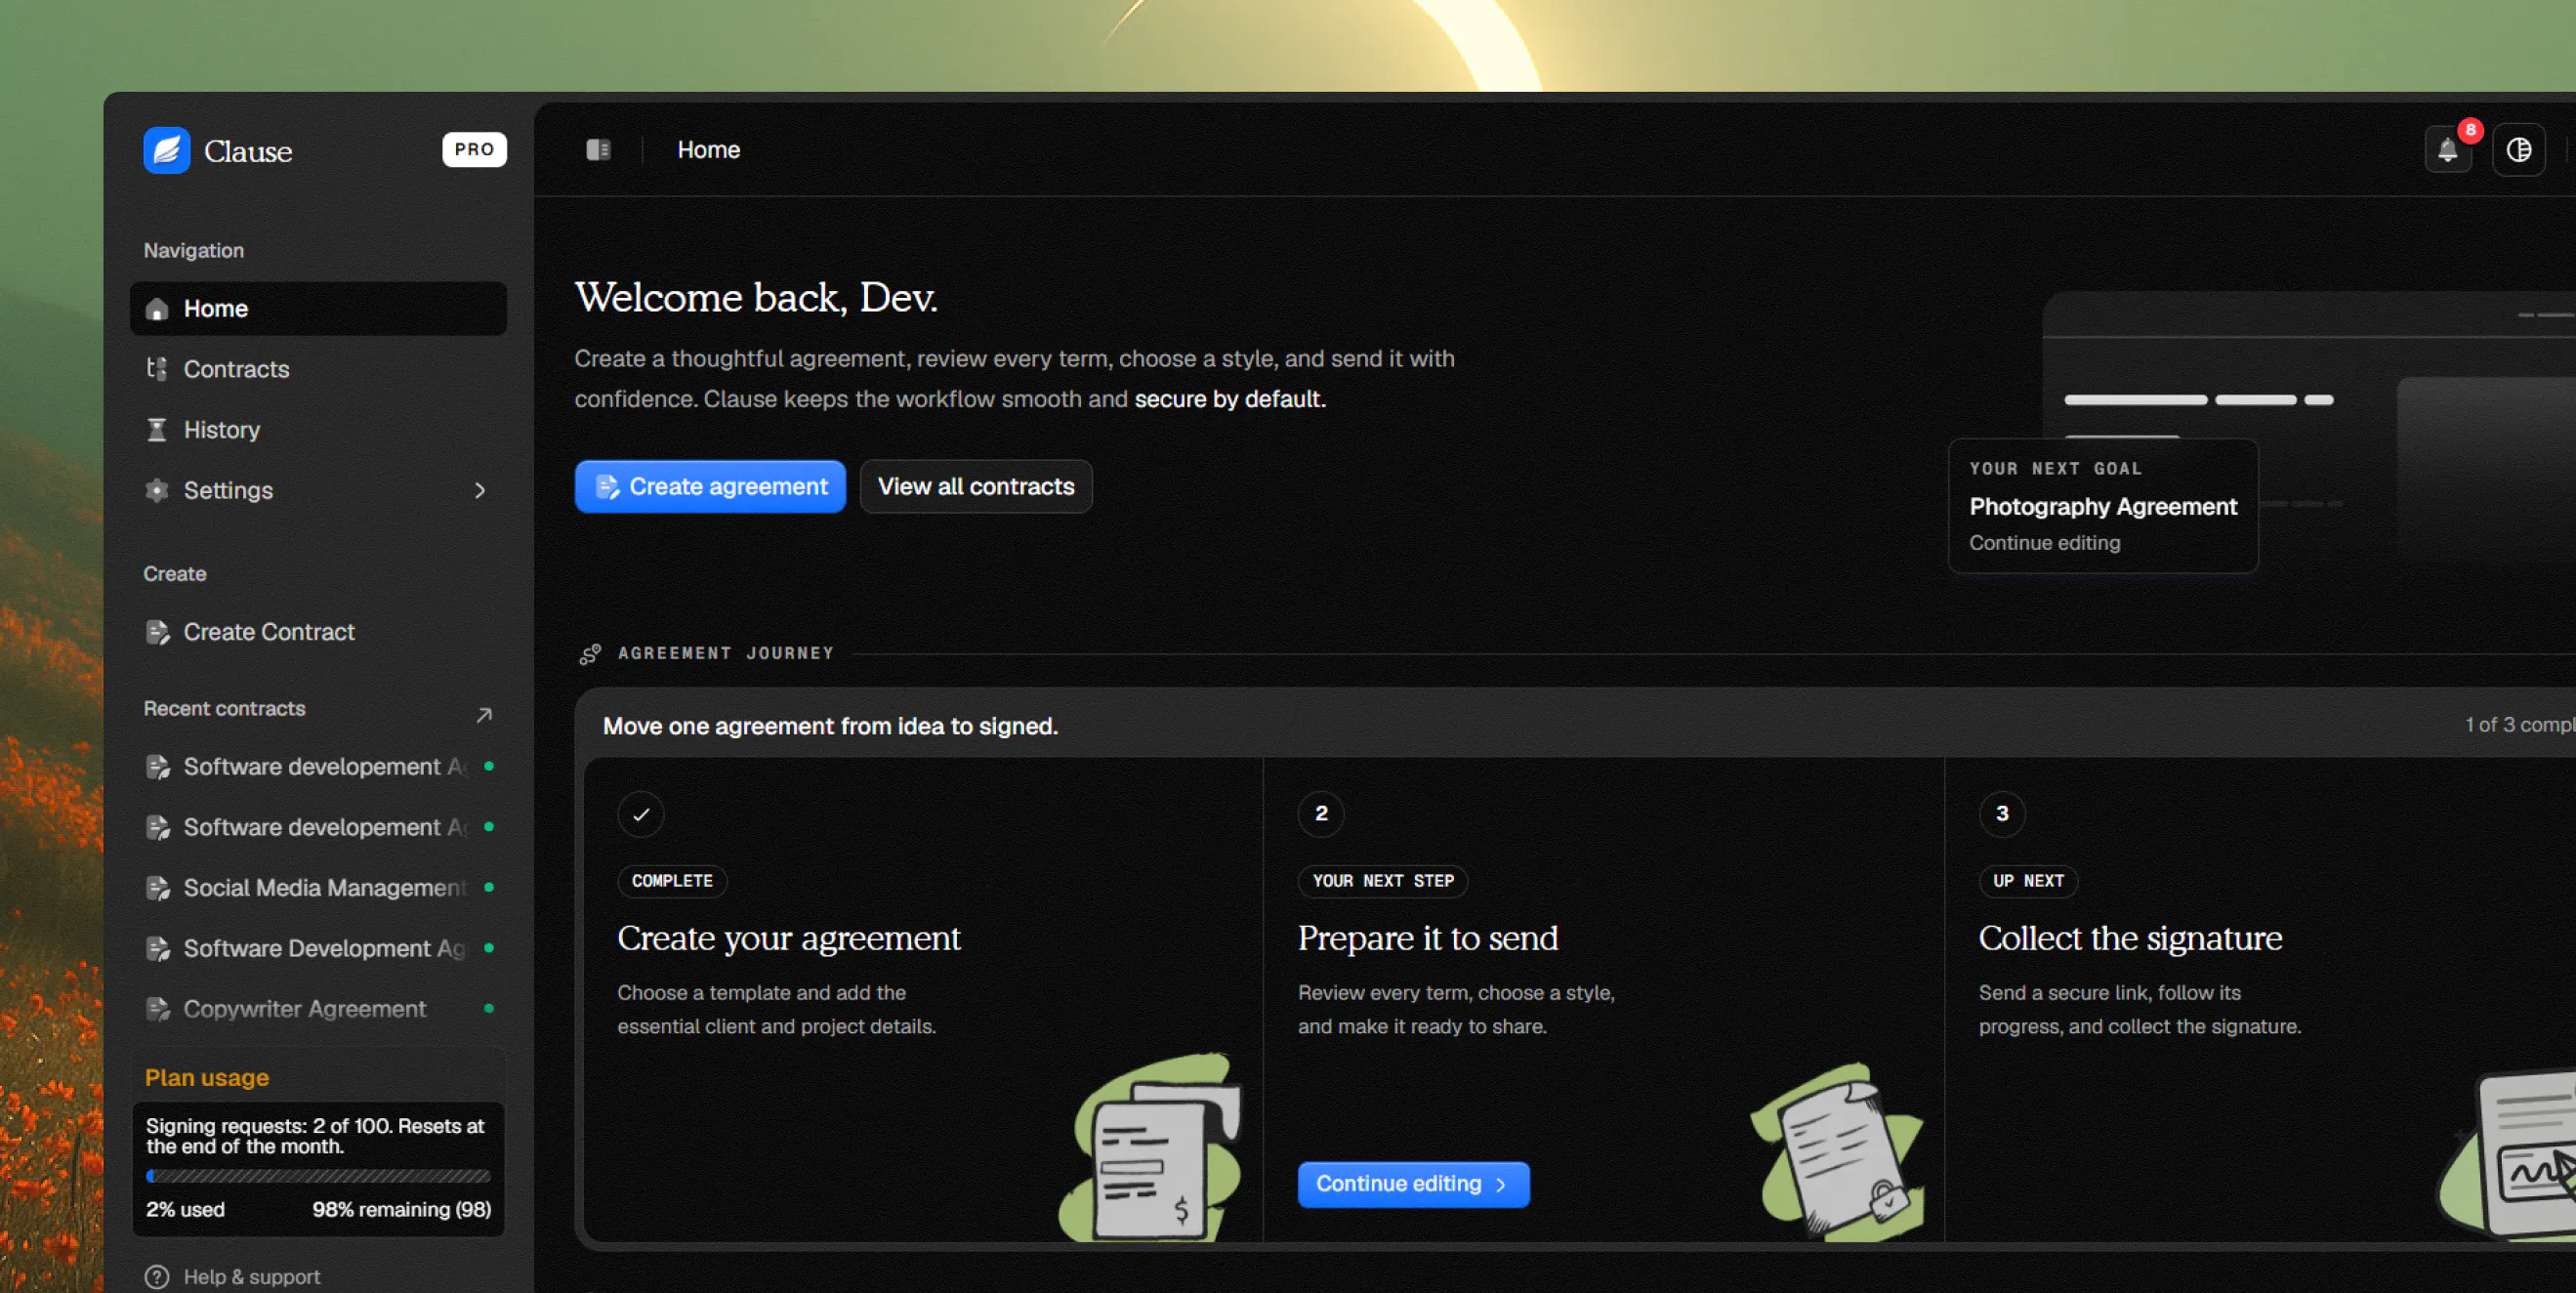Click the Settings gear icon
The width and height of the screenshot is (2576, 1293).
[157, 490]
